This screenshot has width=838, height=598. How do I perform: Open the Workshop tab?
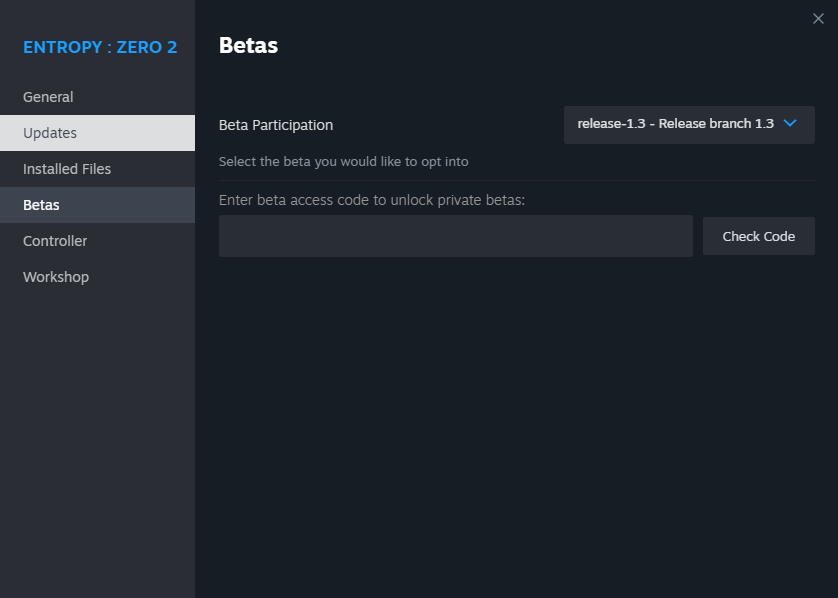pyautogui.click(x=56, y=277)
